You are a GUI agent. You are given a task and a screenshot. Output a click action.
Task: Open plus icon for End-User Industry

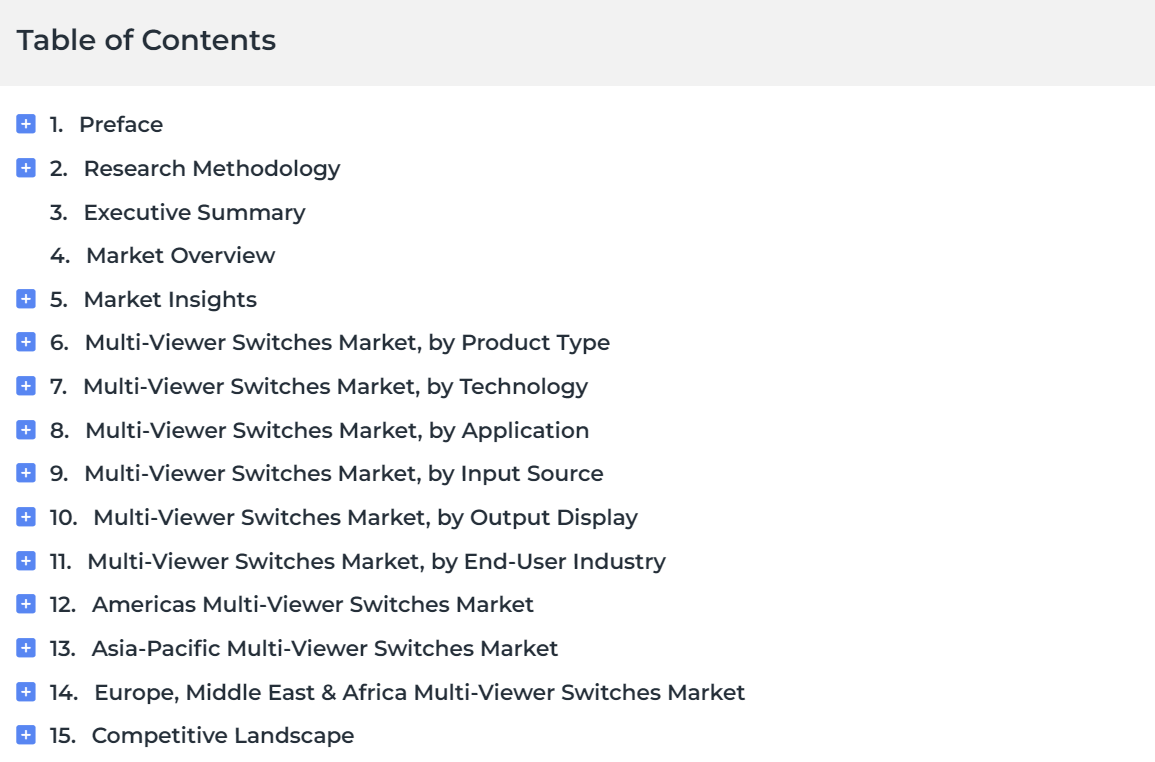(x=26, y=561)
